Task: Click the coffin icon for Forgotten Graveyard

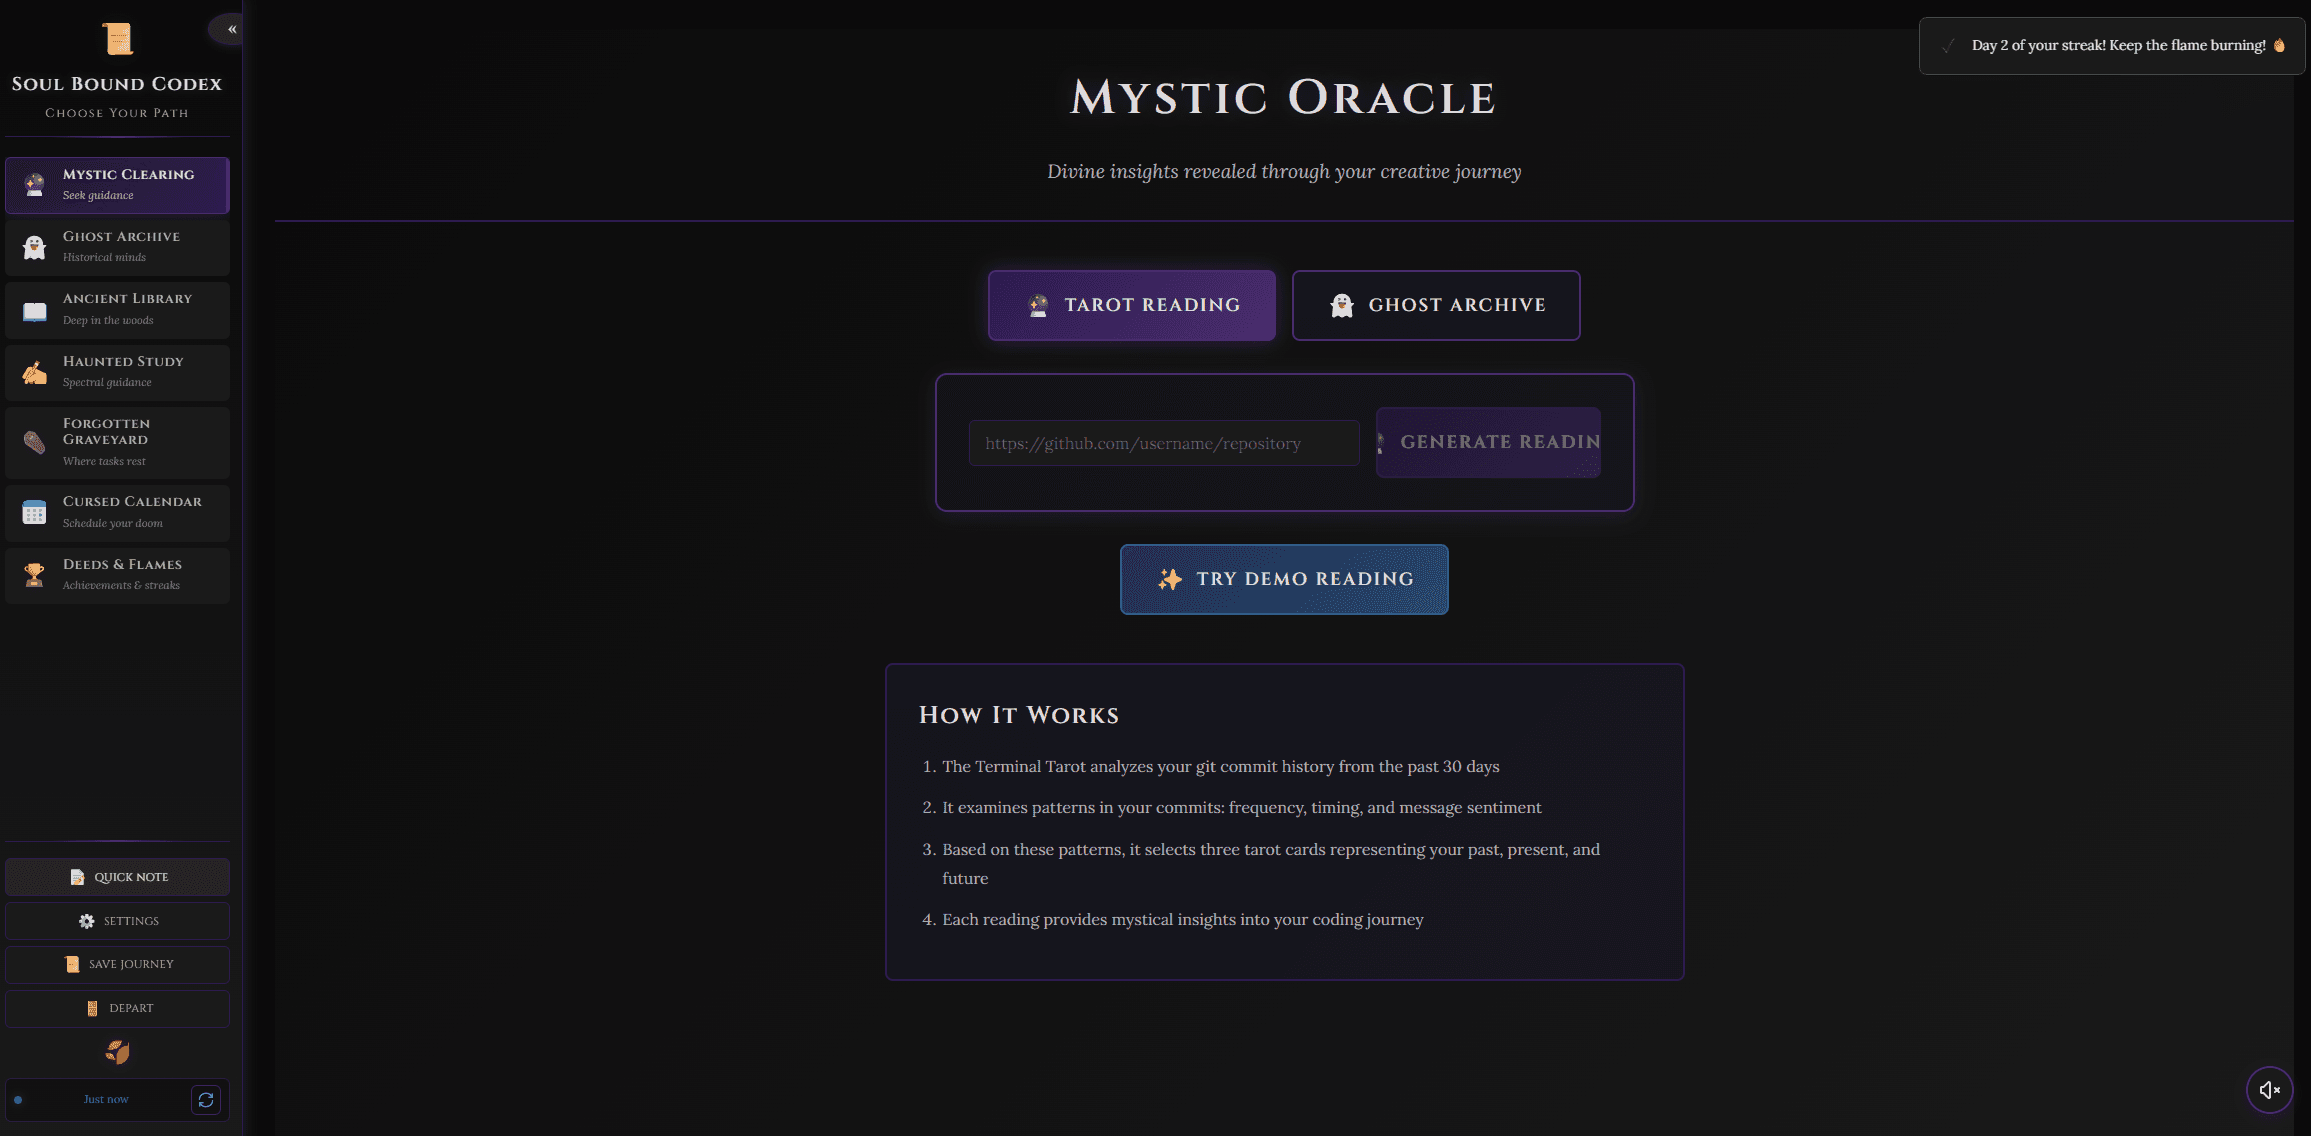Action: tap(35, 442)
